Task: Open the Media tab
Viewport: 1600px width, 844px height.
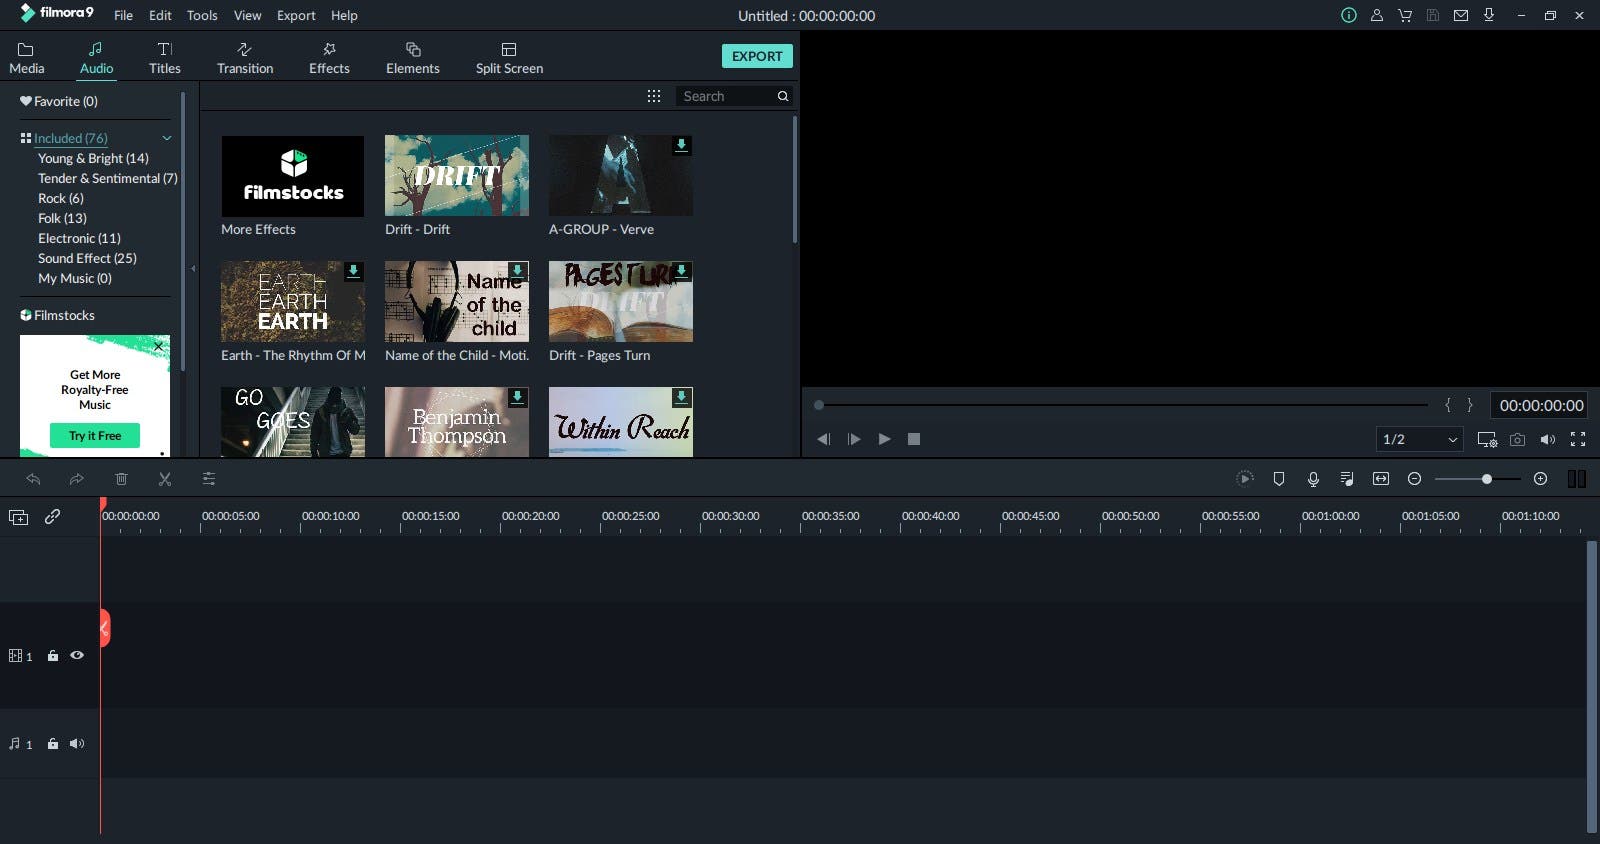Action: pyautogui.click(x=26, y=58)
